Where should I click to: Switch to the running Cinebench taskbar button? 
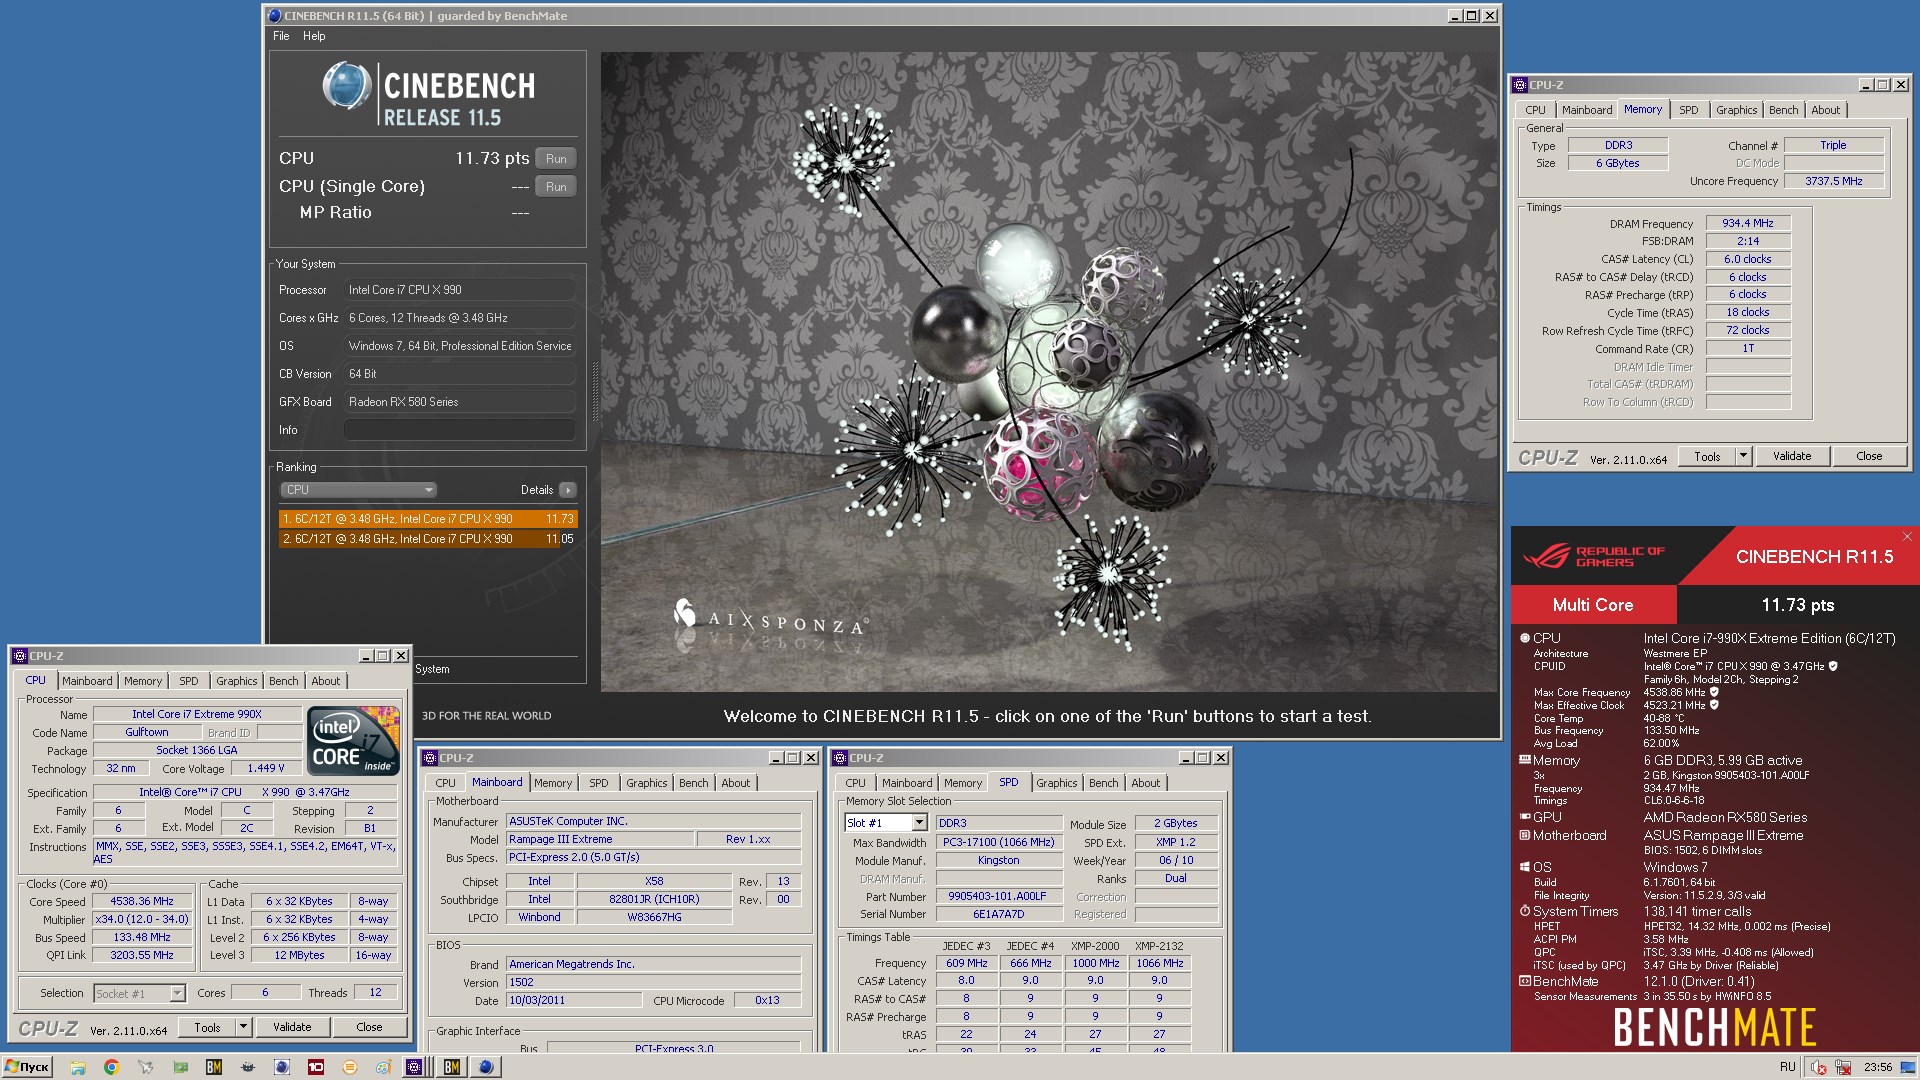[x=486, y=1067]
